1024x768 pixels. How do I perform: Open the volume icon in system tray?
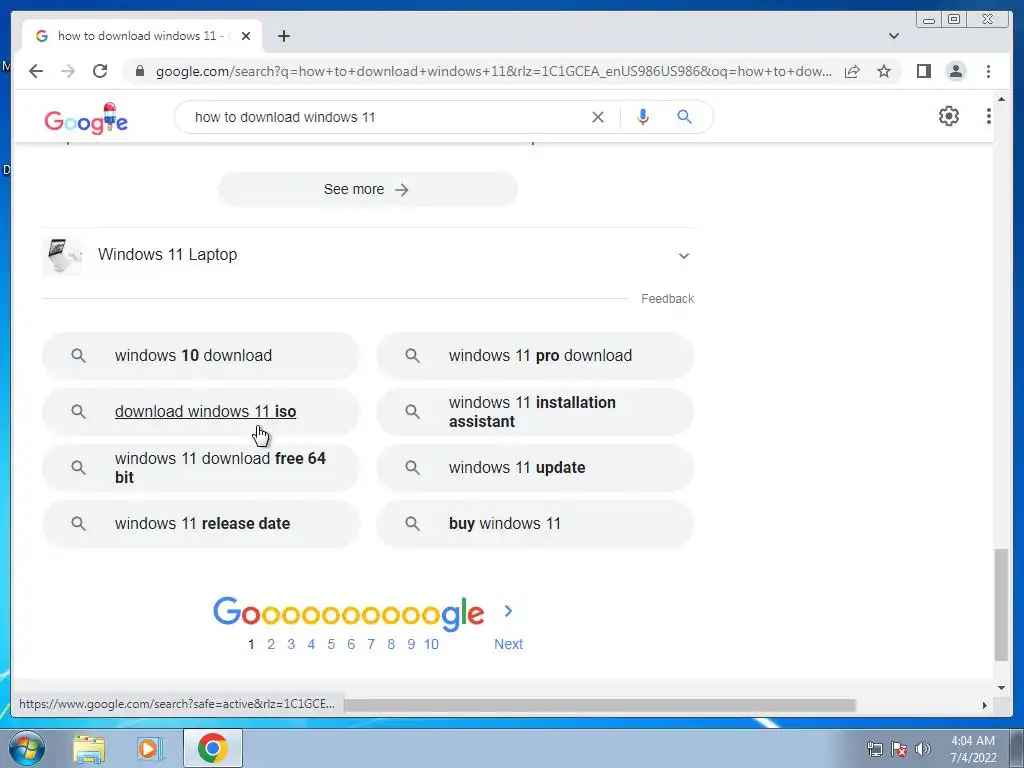click(923, 749)
